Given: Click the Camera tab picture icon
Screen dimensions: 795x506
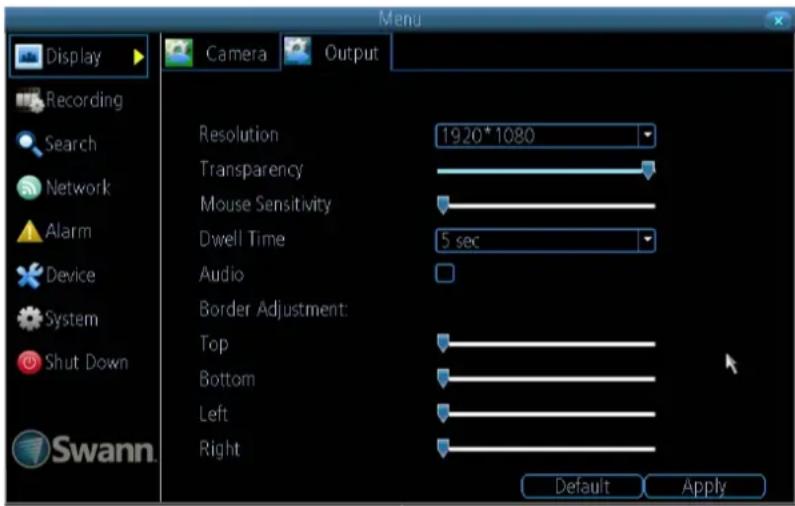Looking at the screenshot, I should point(179,53).
